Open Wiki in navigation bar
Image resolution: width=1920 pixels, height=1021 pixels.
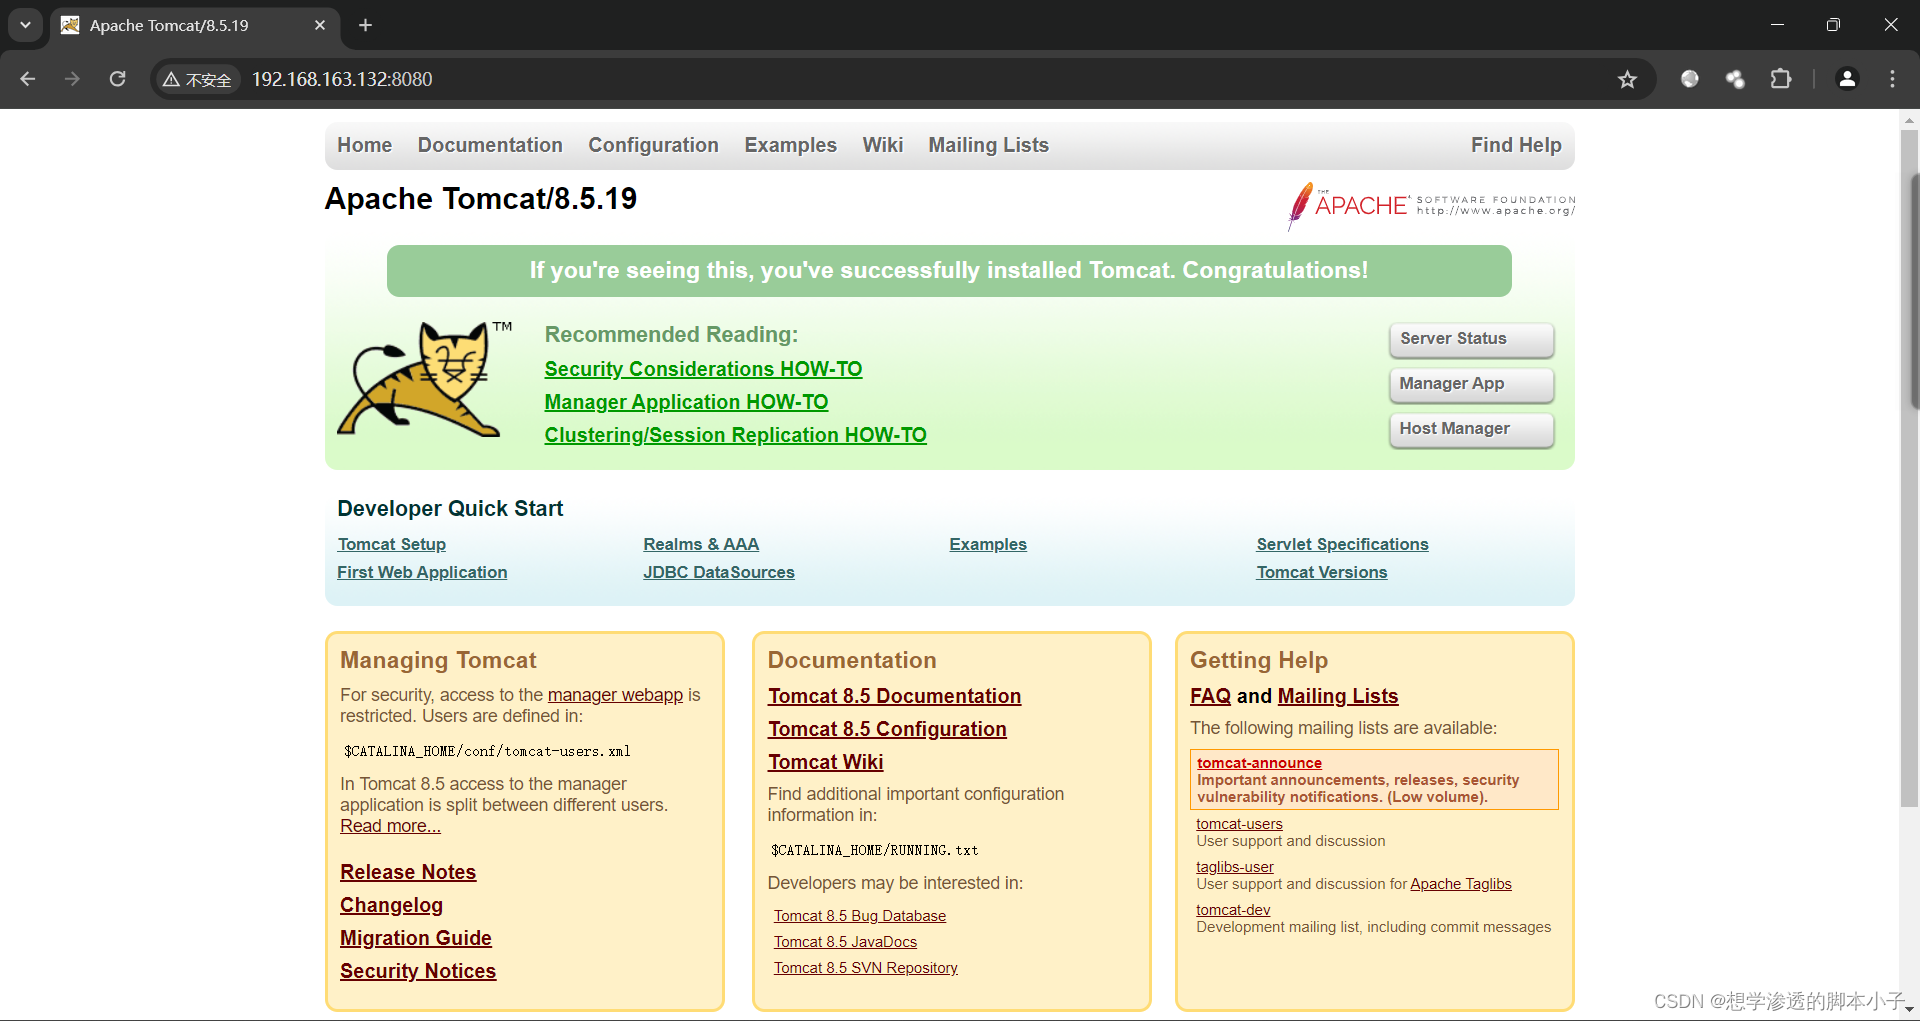pyautogui.click(x=883, y=145)
